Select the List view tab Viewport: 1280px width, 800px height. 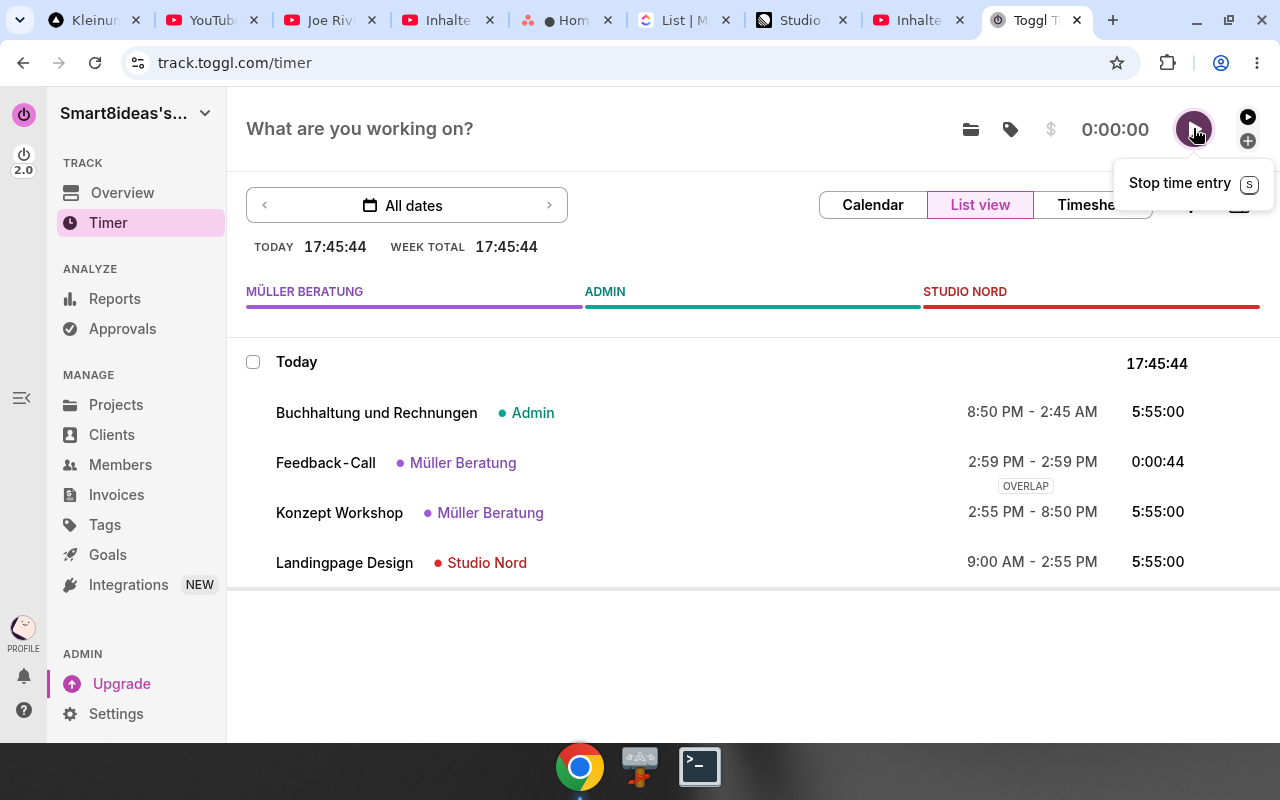coord(980,205)
